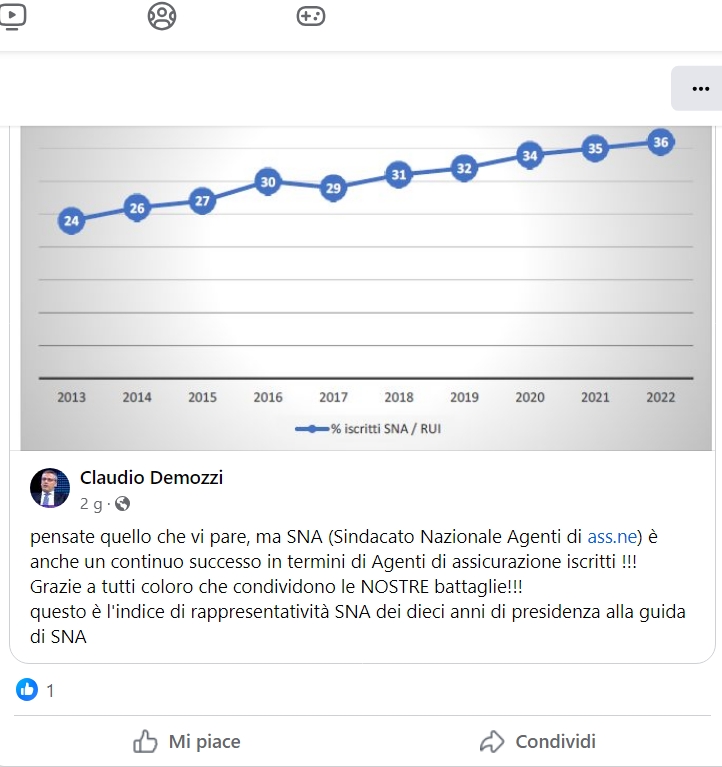Open the post timestamp '2 g'
The height and width of the screenshot is (767, 722).
point(91,504)
